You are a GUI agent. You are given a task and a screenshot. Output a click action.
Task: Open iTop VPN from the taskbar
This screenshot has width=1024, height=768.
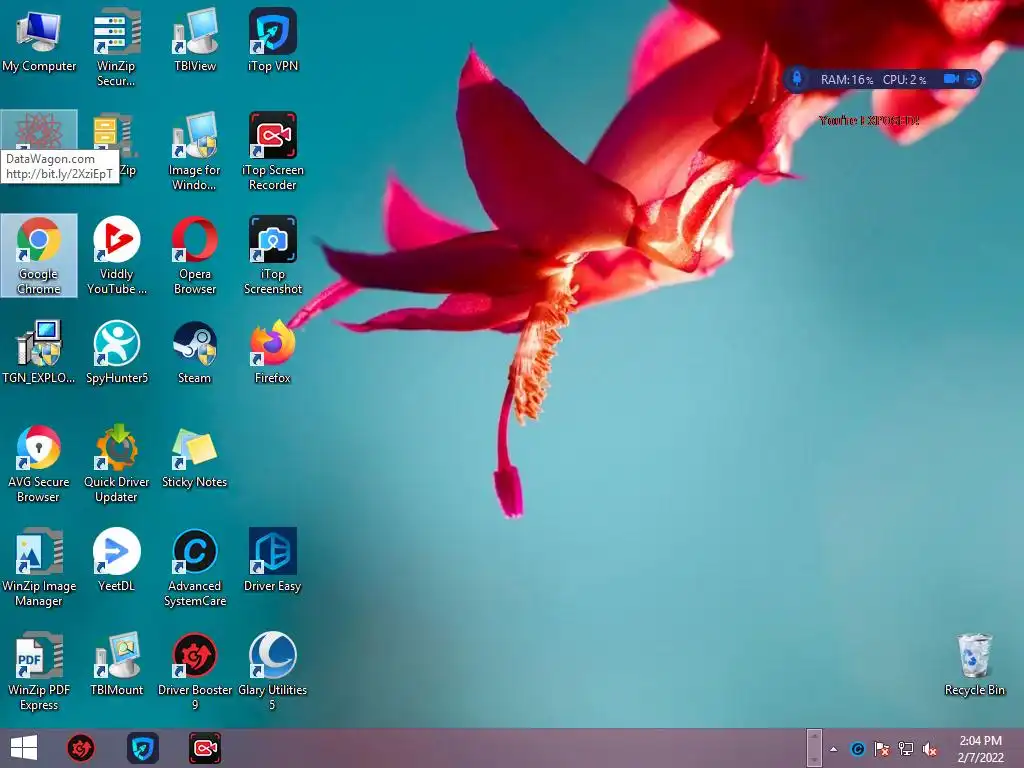coord(142,748)
